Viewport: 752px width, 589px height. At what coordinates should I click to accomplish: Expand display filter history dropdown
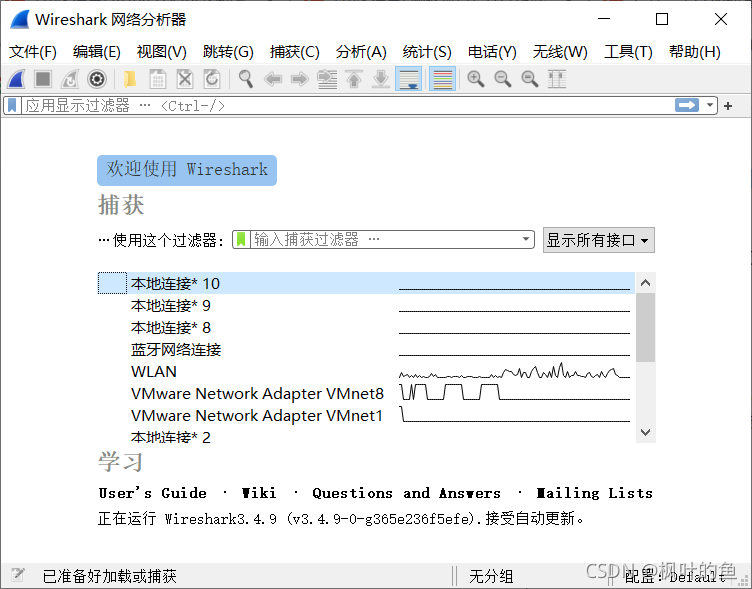tap(709, 105)
